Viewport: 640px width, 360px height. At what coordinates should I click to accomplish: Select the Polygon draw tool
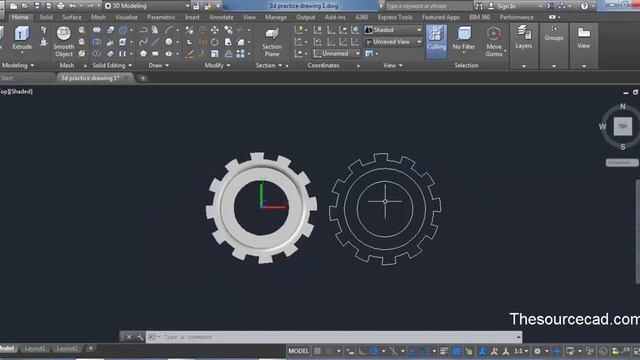pos(143,53)
